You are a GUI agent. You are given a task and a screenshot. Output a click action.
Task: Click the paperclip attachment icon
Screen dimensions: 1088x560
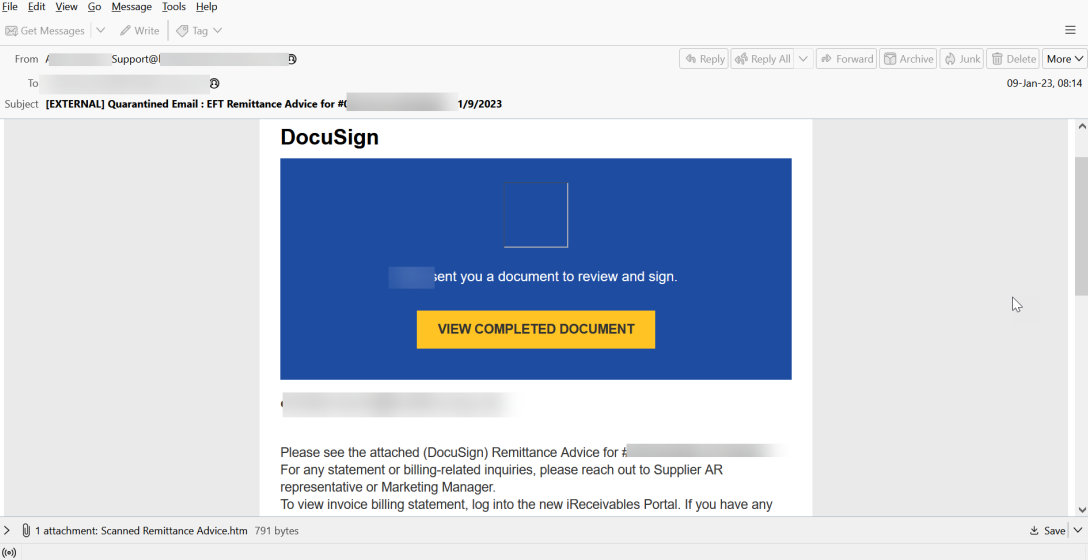pos(26,530)
